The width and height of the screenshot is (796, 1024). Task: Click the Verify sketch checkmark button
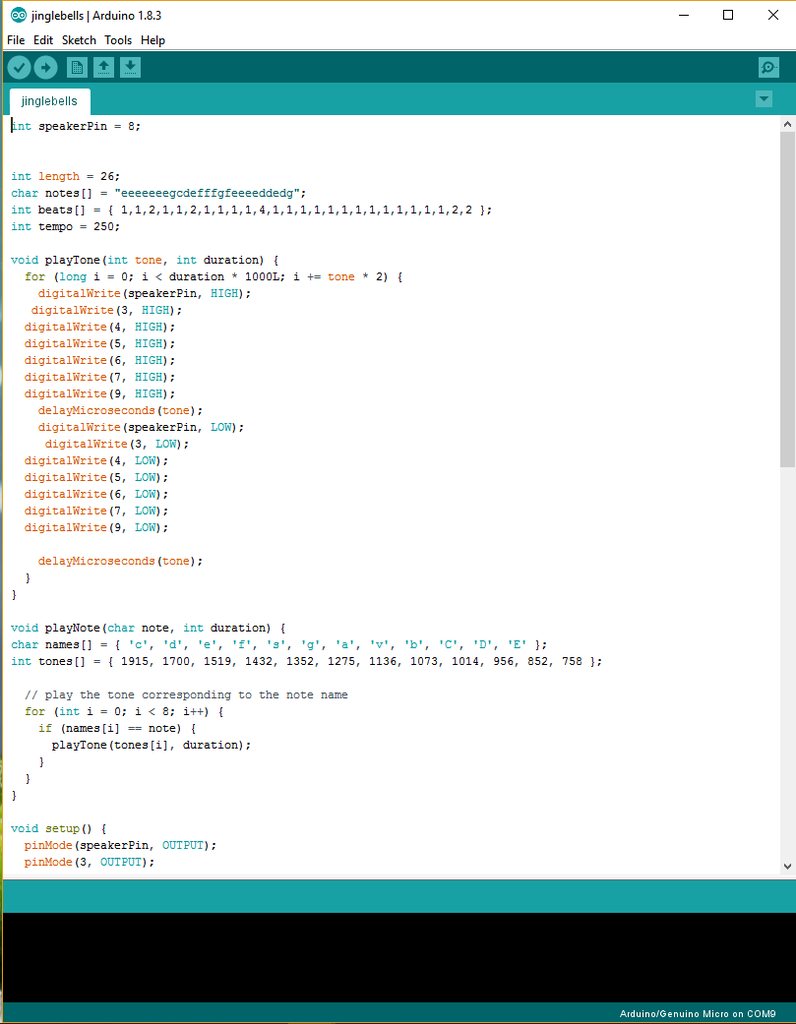point(20,67)
